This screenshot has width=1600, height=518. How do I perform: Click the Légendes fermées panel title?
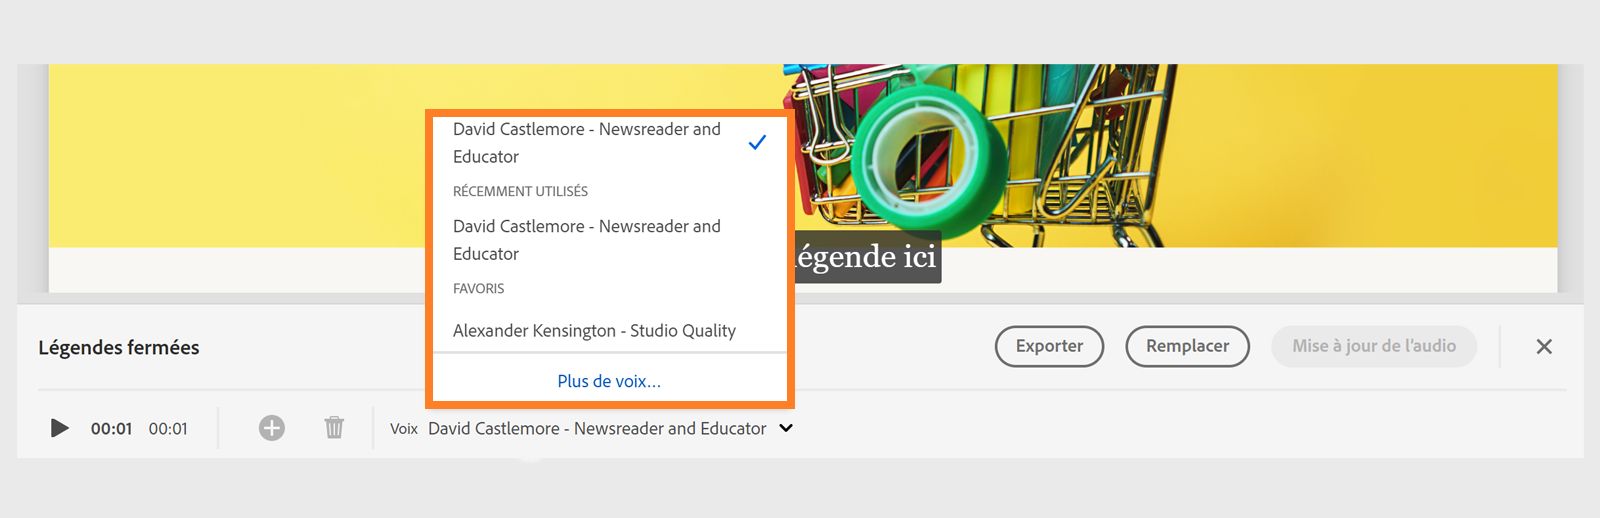pyautogui.click(x=119, y=348)
